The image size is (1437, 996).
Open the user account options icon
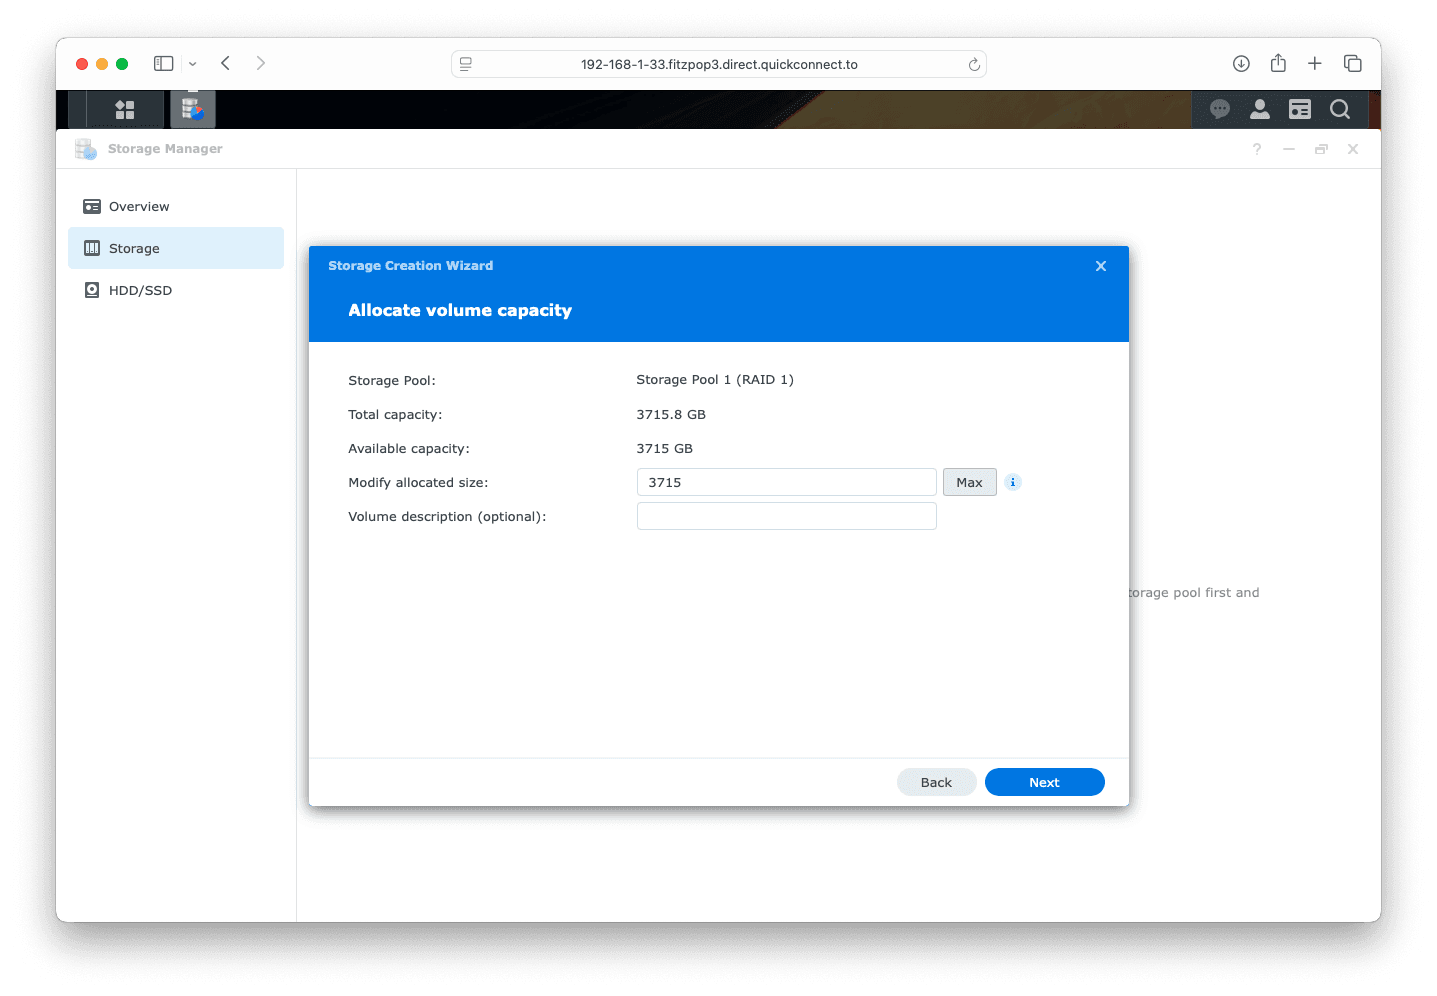click(x=1259, y=110)
